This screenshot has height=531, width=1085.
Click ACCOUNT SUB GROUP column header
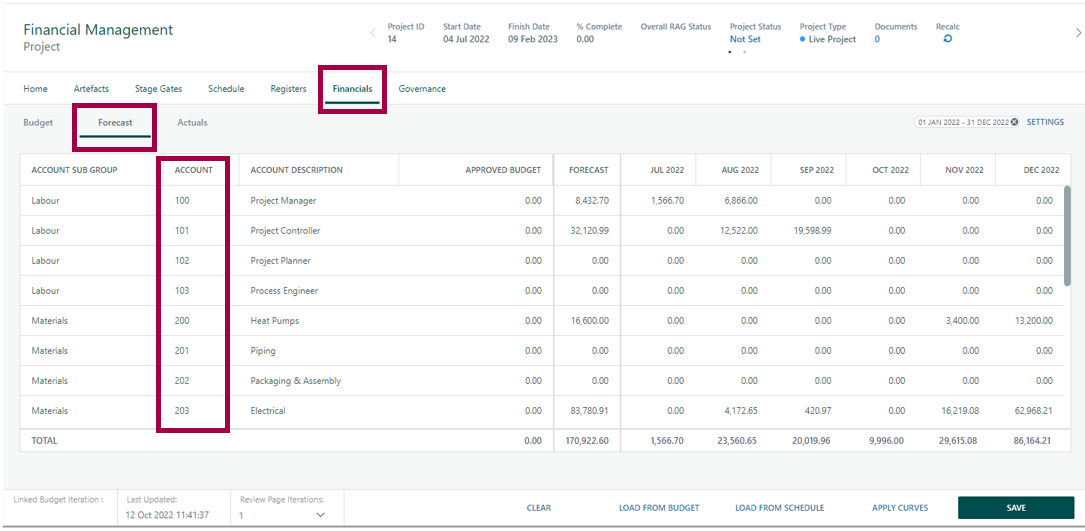click(x=75, y=170)
